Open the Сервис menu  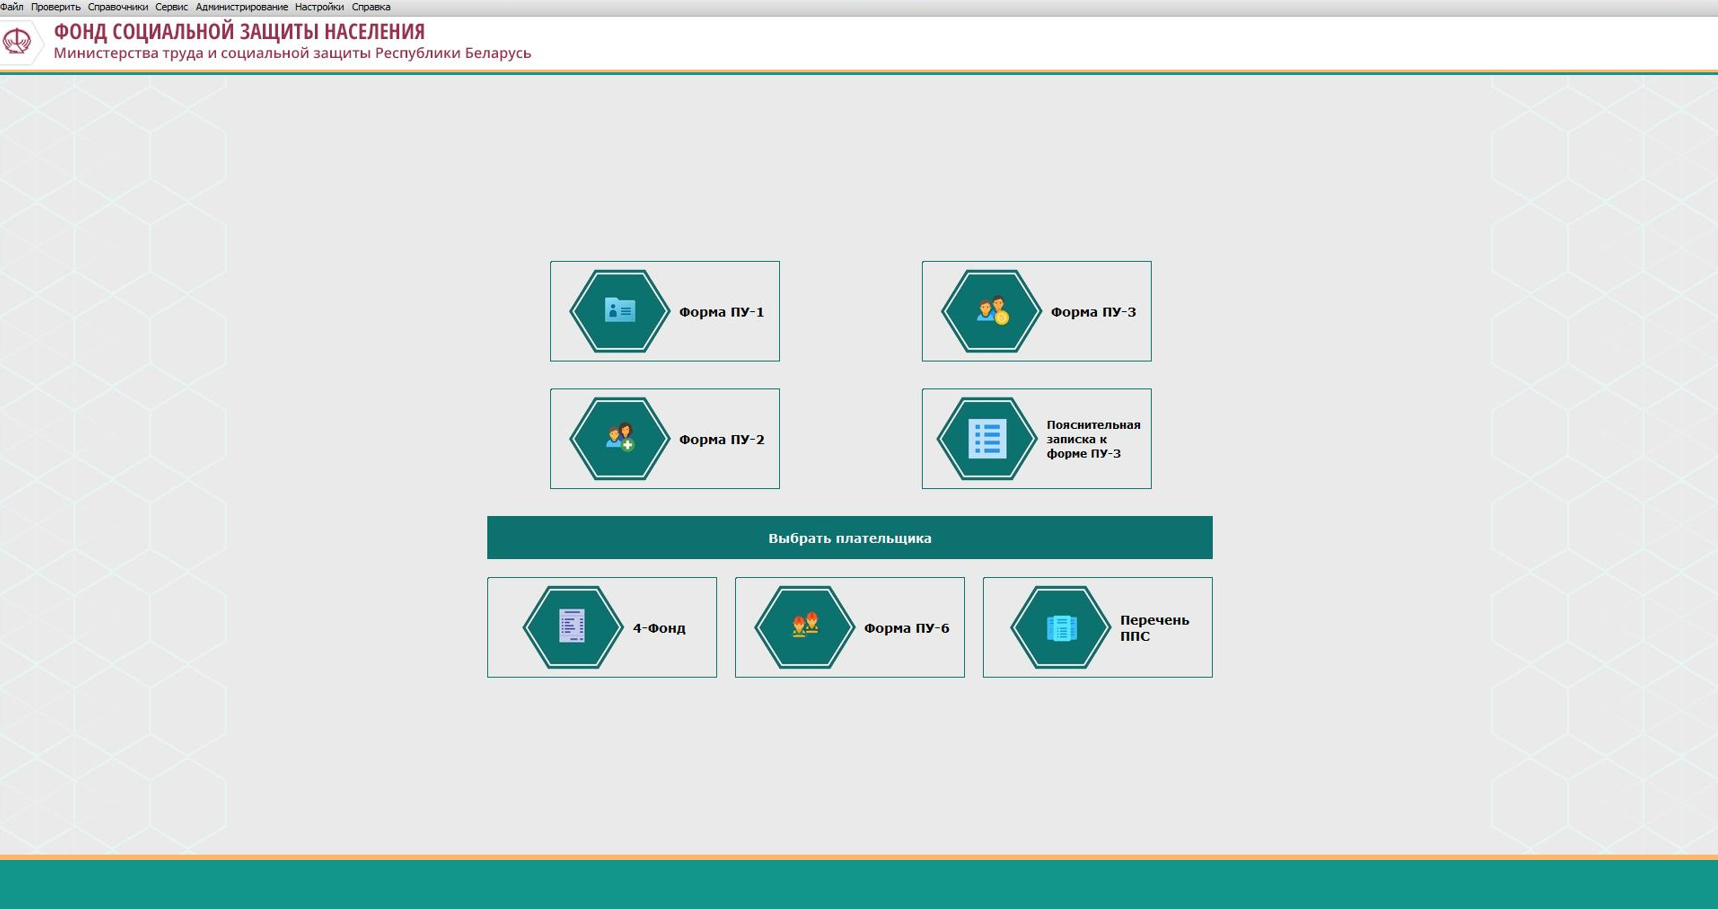[172, 7]
